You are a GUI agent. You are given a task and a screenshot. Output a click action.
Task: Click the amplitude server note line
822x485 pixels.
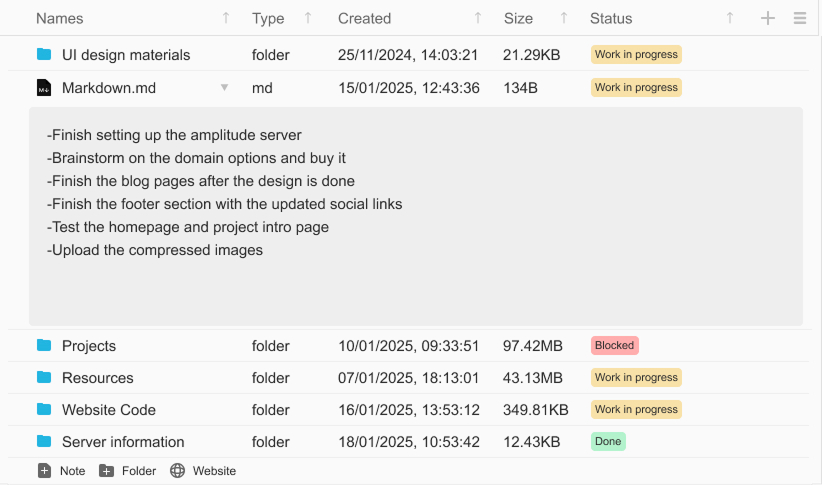pos(174,135)
